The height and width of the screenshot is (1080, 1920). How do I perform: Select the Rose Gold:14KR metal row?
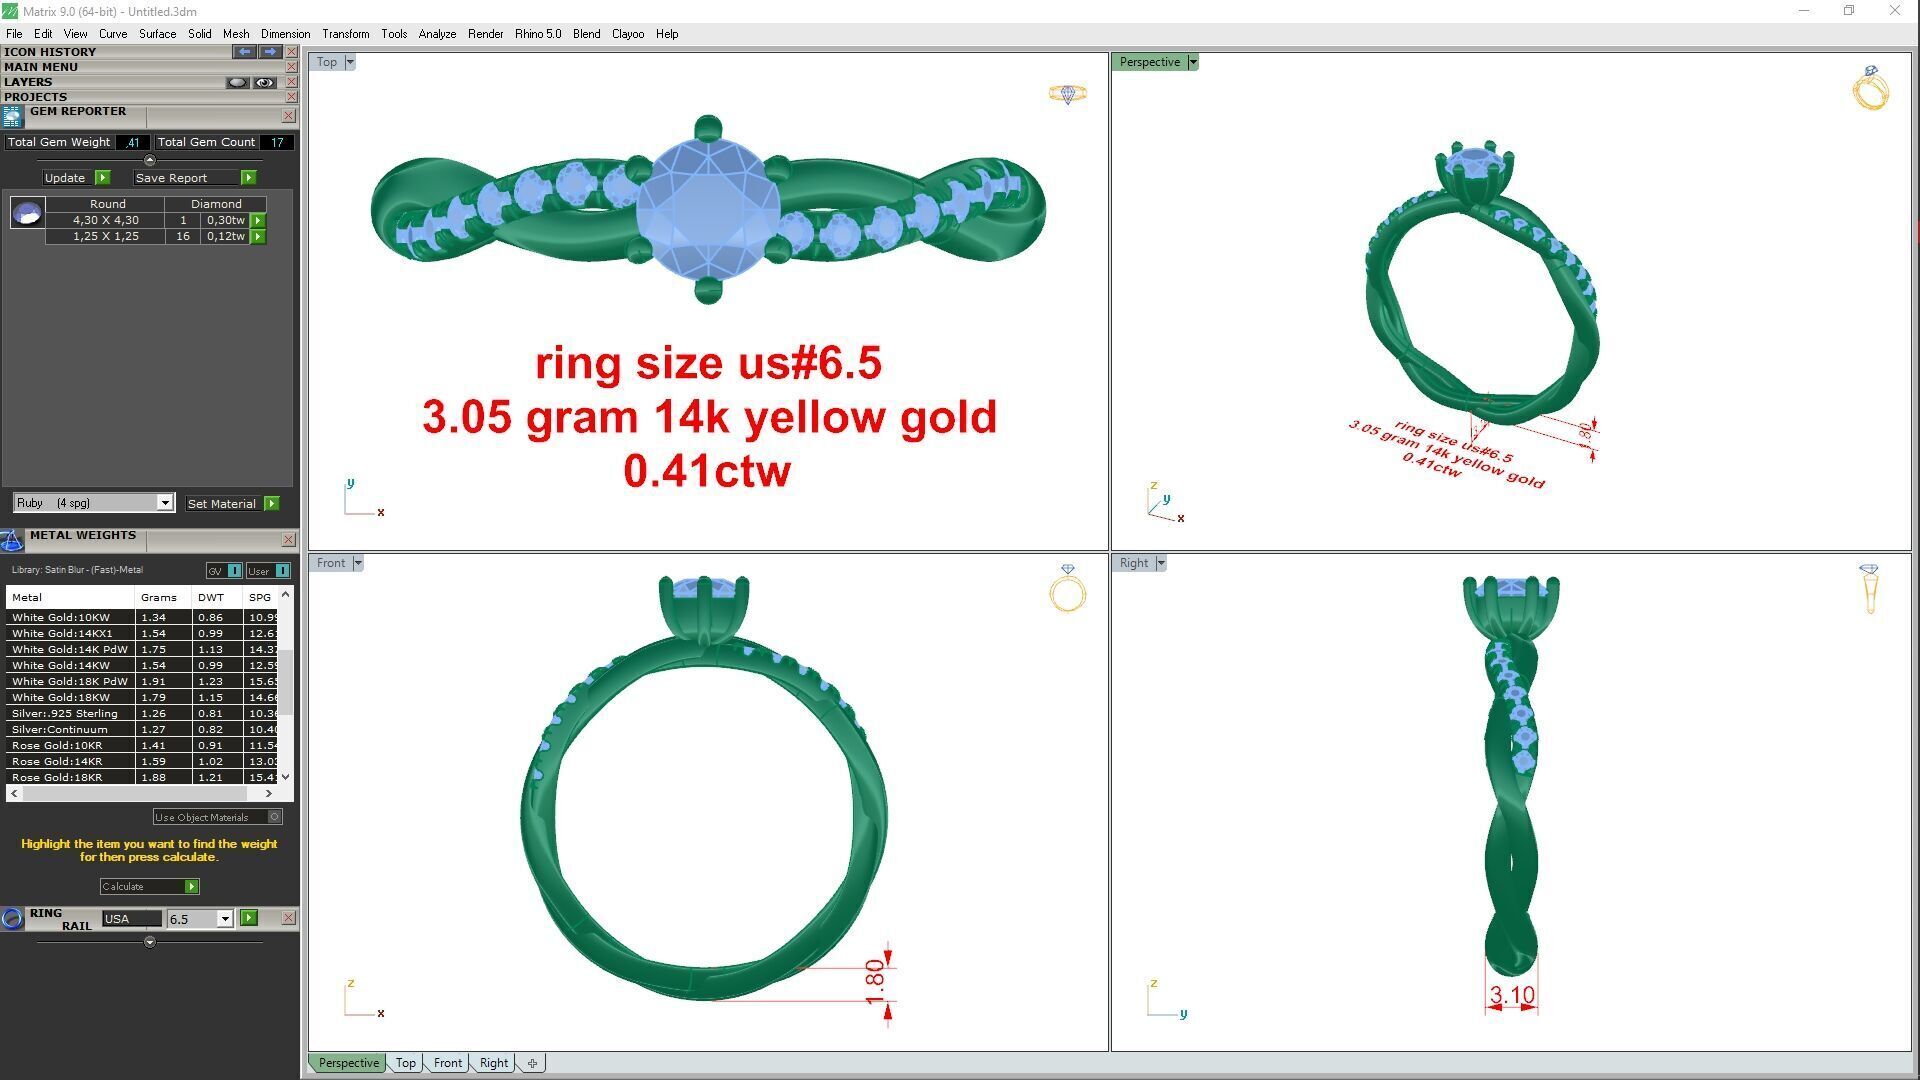click(x=142, y=761)
